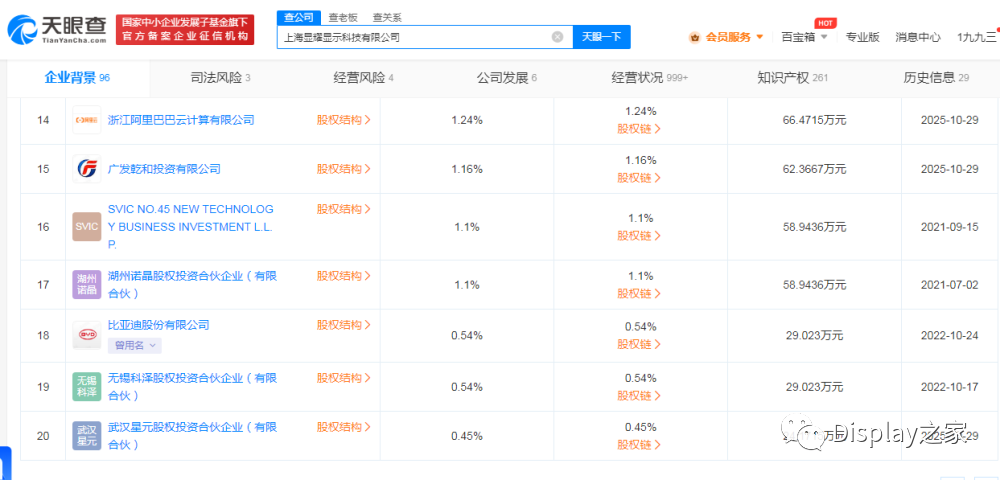The width and height of the screenshot is (1000, 480).
Task: Click the 无锡科泽 logo badge
Action: tap(87, 387)
